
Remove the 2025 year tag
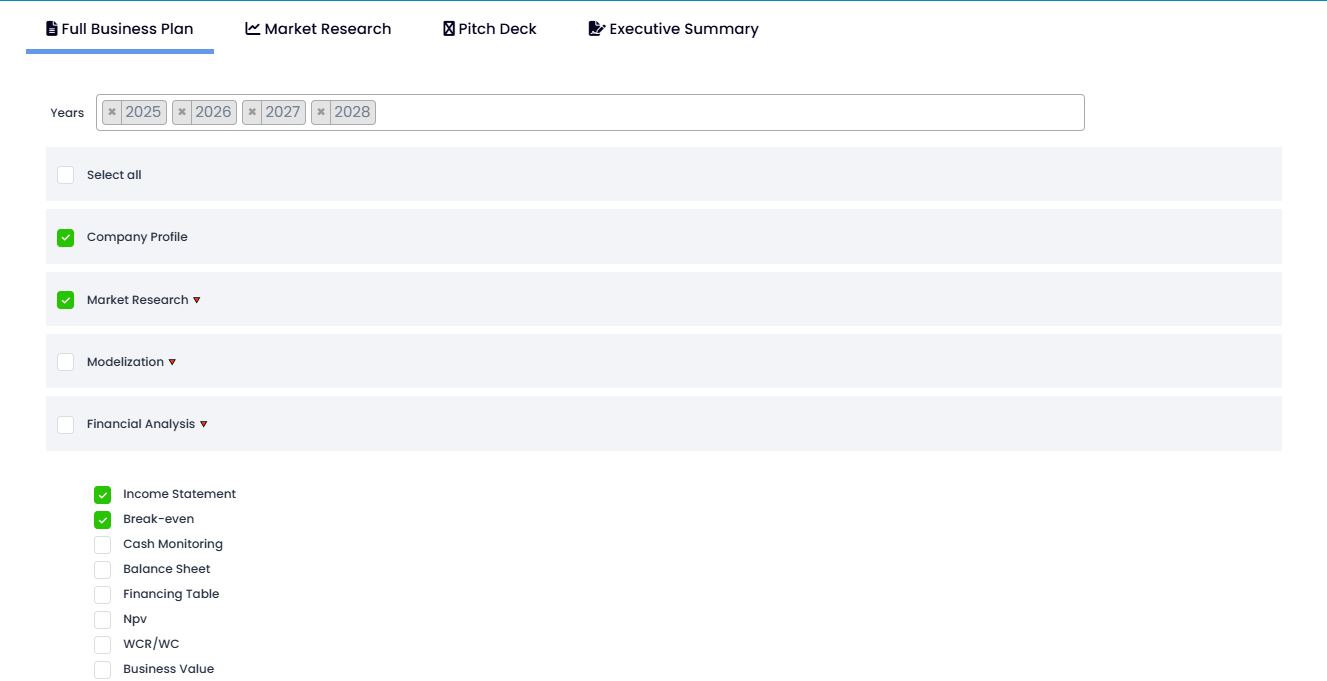tap(112, 112)
